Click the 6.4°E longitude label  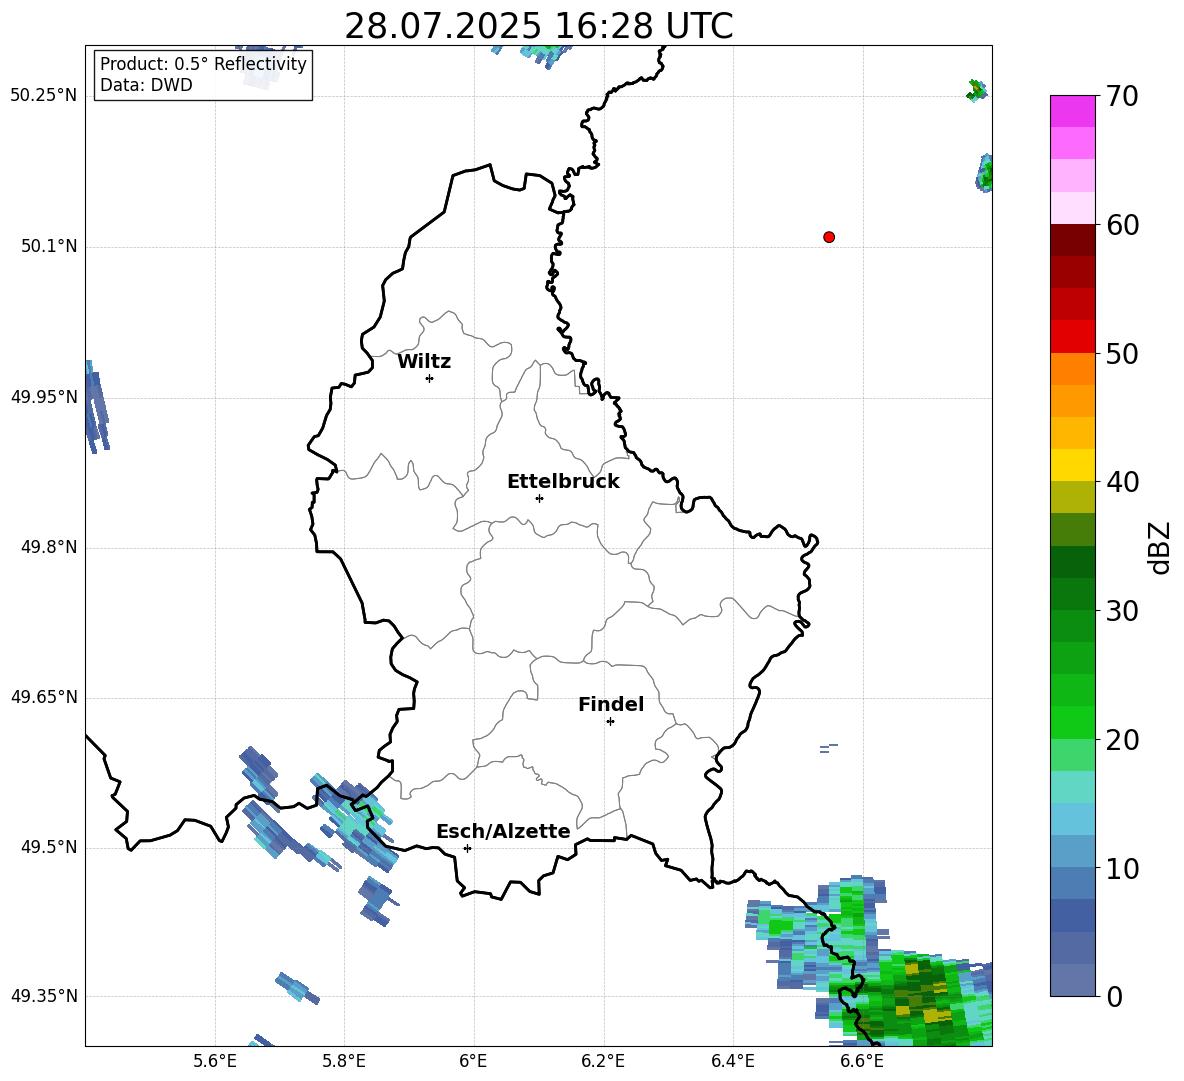[x=732, y=1061]
